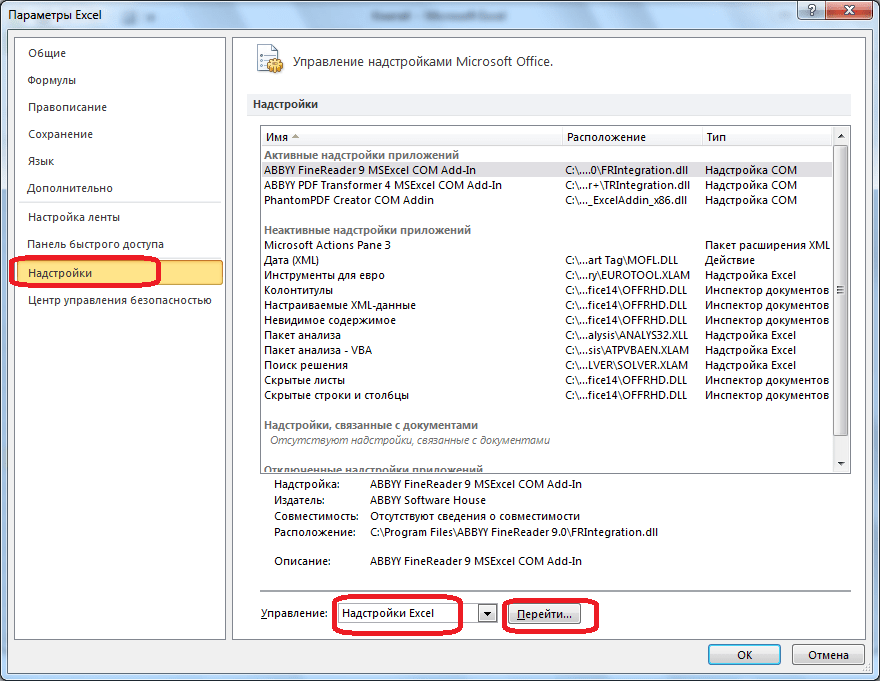Select the Колонтитулы row
This screenshot has height=681, width=880.
547,290
